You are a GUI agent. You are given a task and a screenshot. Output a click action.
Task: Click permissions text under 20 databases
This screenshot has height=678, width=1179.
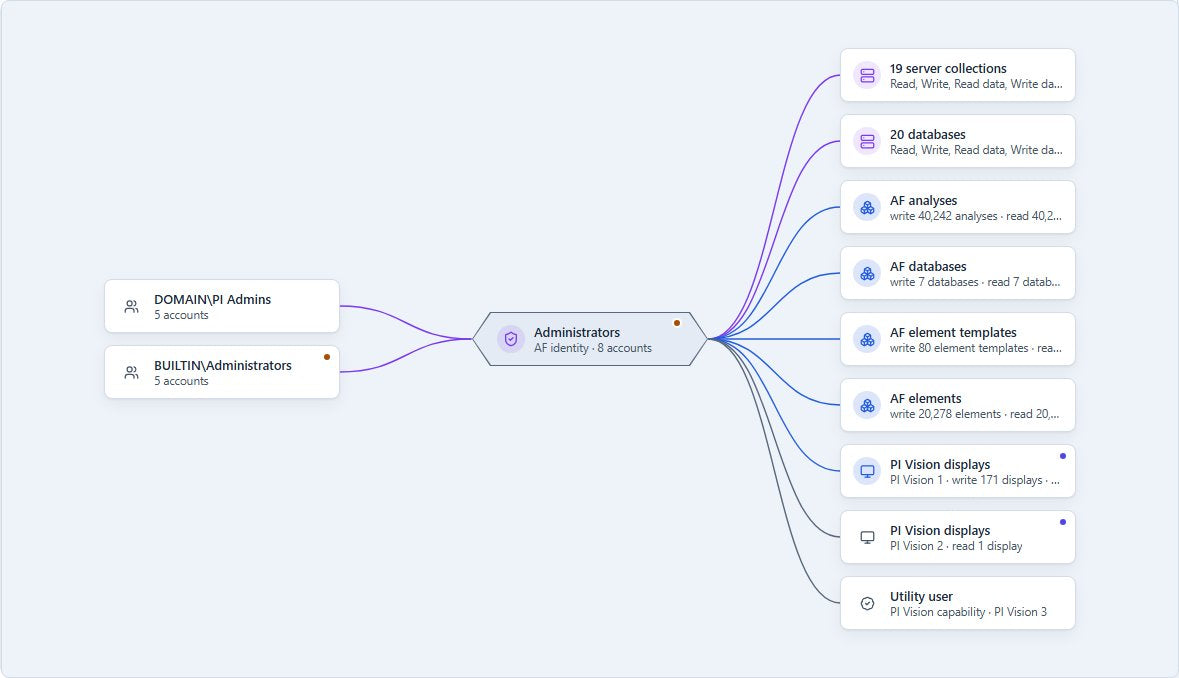click(x=976, y=150)
